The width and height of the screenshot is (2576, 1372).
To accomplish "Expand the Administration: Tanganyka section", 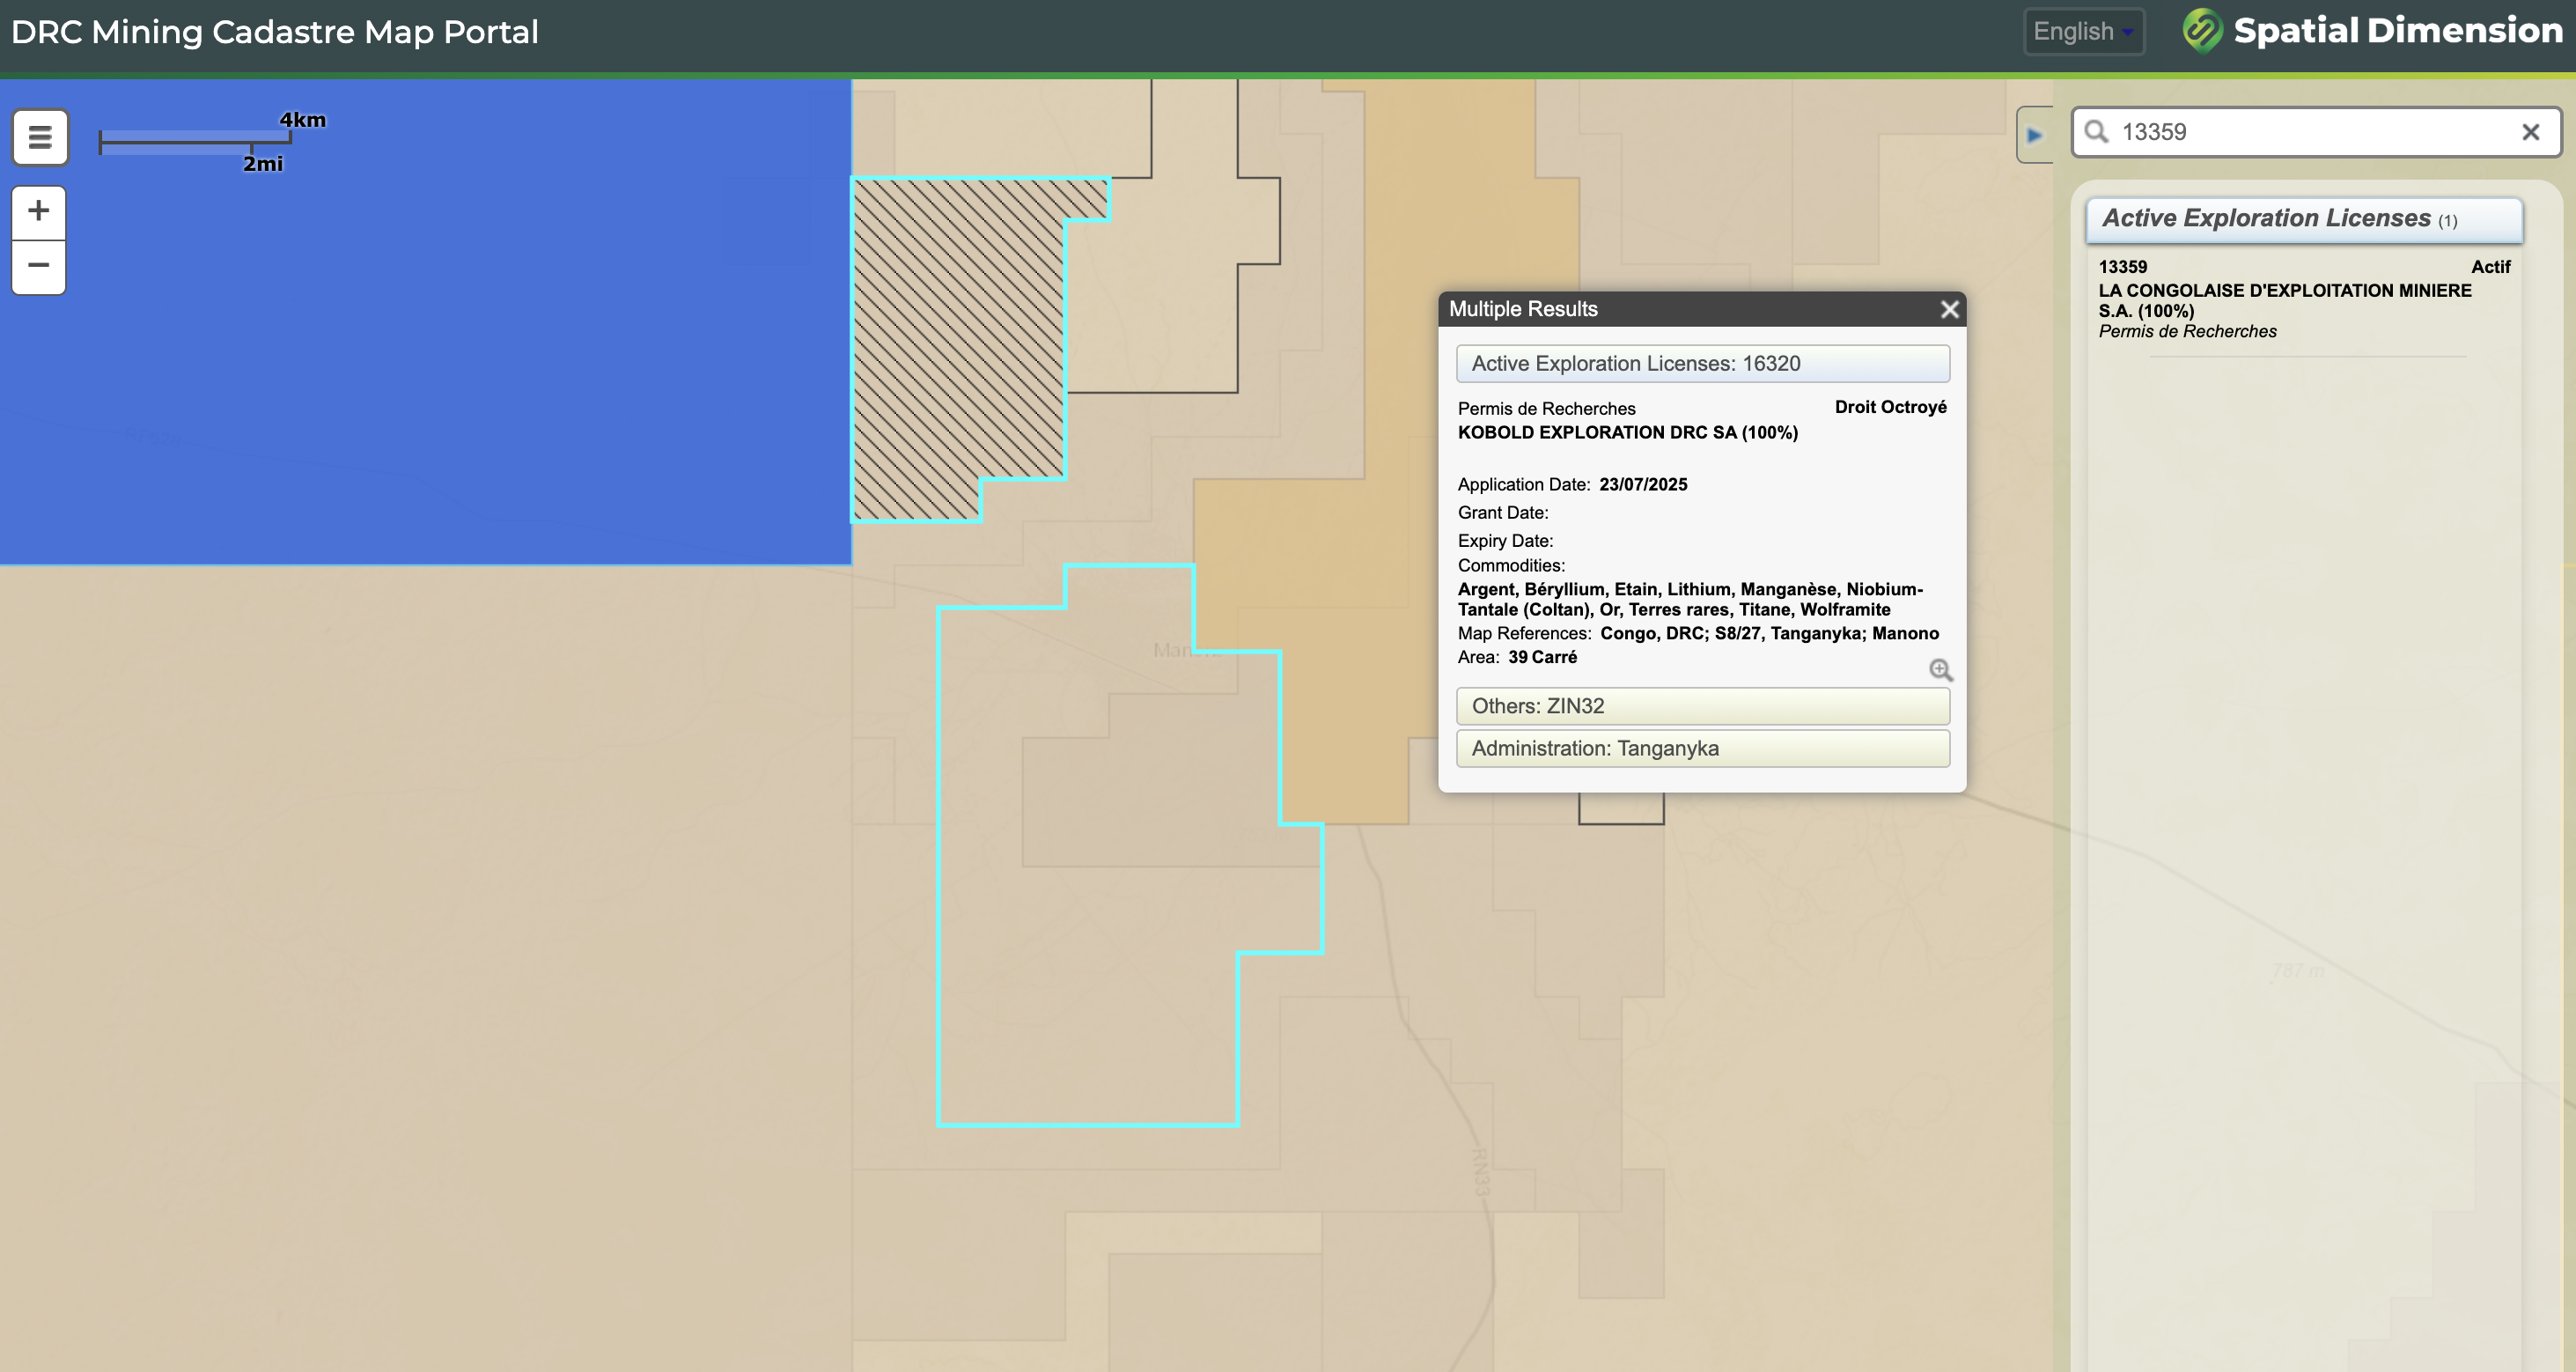I will click(x=1703, y=749).
